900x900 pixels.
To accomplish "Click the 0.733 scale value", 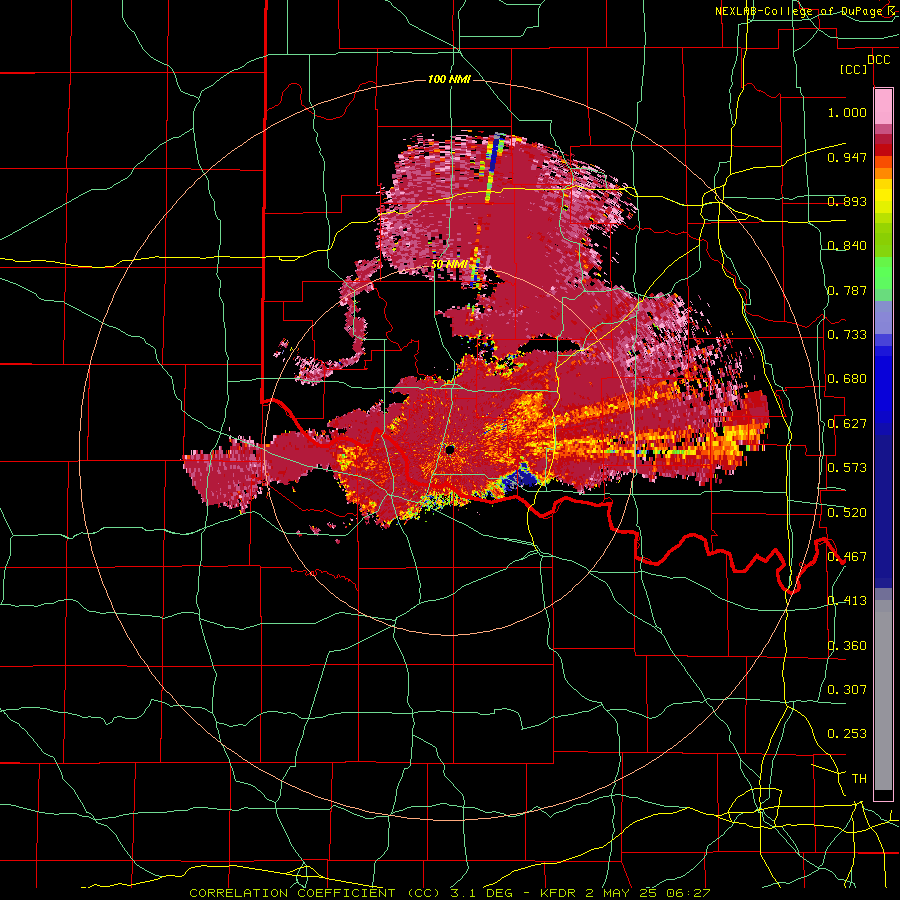I will [x=847, y=335].
